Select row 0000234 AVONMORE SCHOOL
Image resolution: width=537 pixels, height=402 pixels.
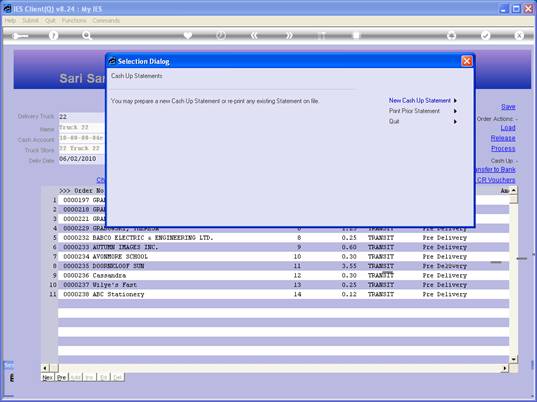283,256
